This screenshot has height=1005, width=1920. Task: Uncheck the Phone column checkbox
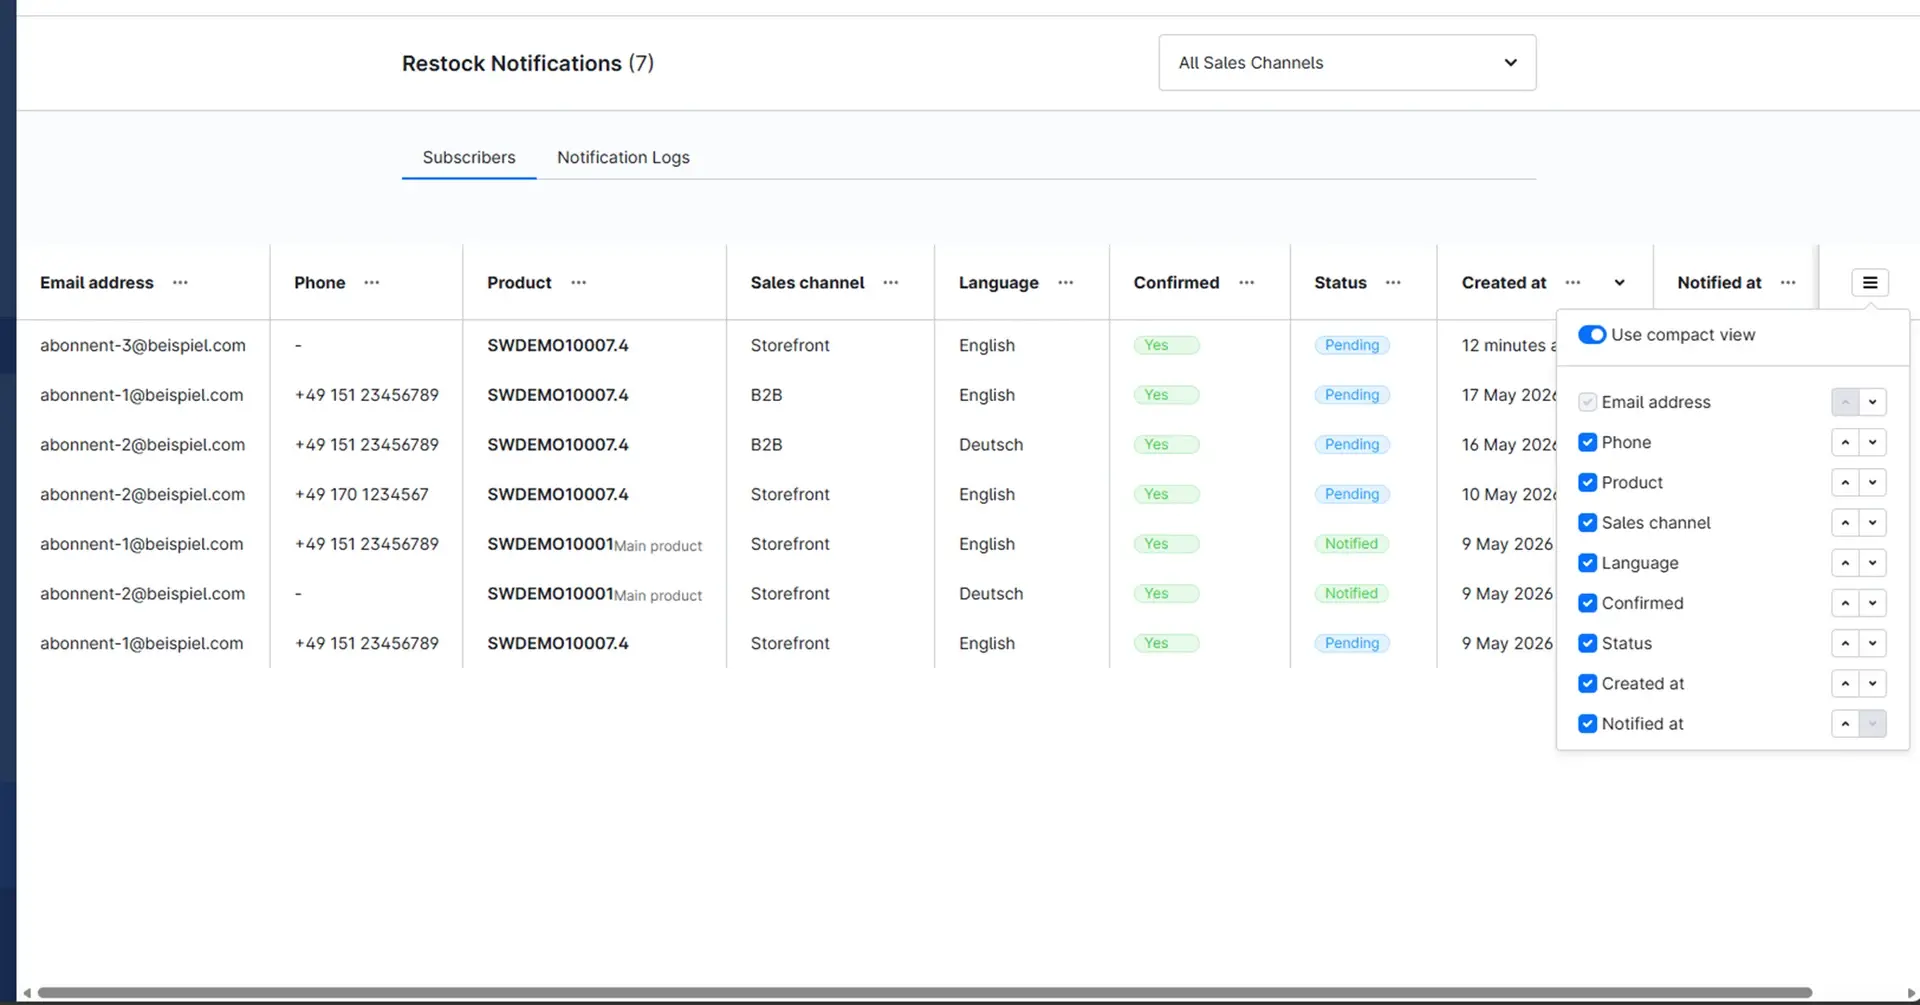point(1587,442)
